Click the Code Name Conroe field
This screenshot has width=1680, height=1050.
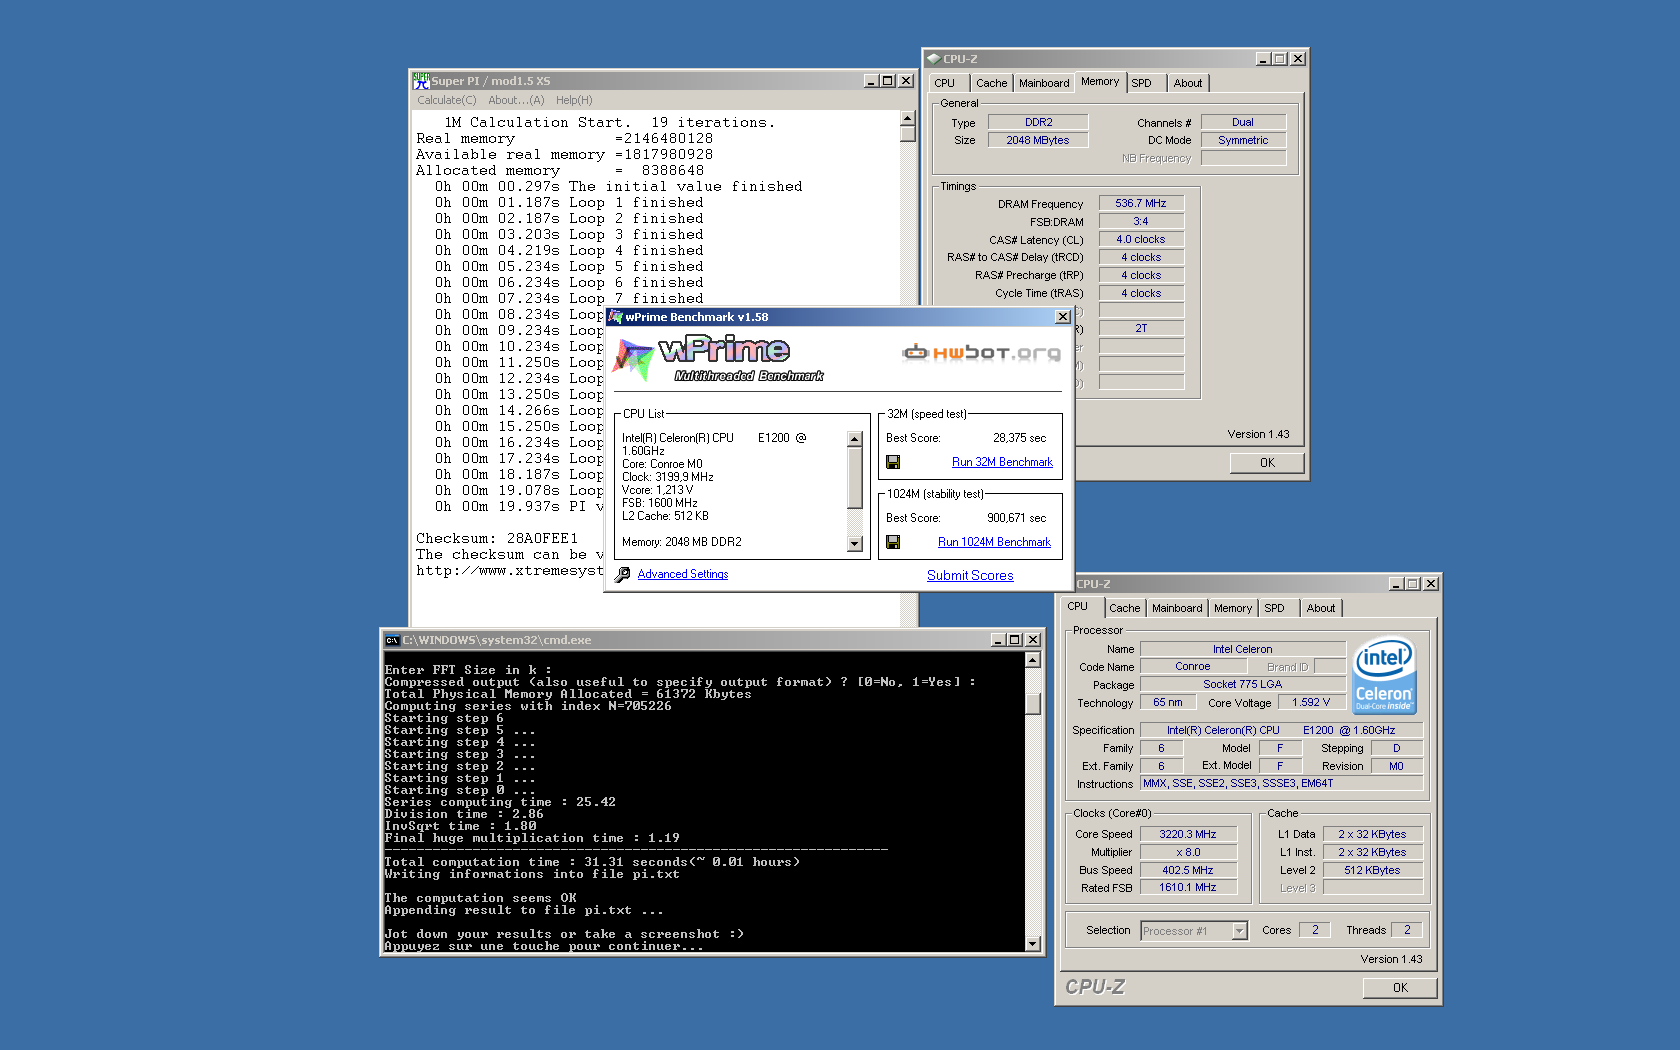[x=1193, y=666]
